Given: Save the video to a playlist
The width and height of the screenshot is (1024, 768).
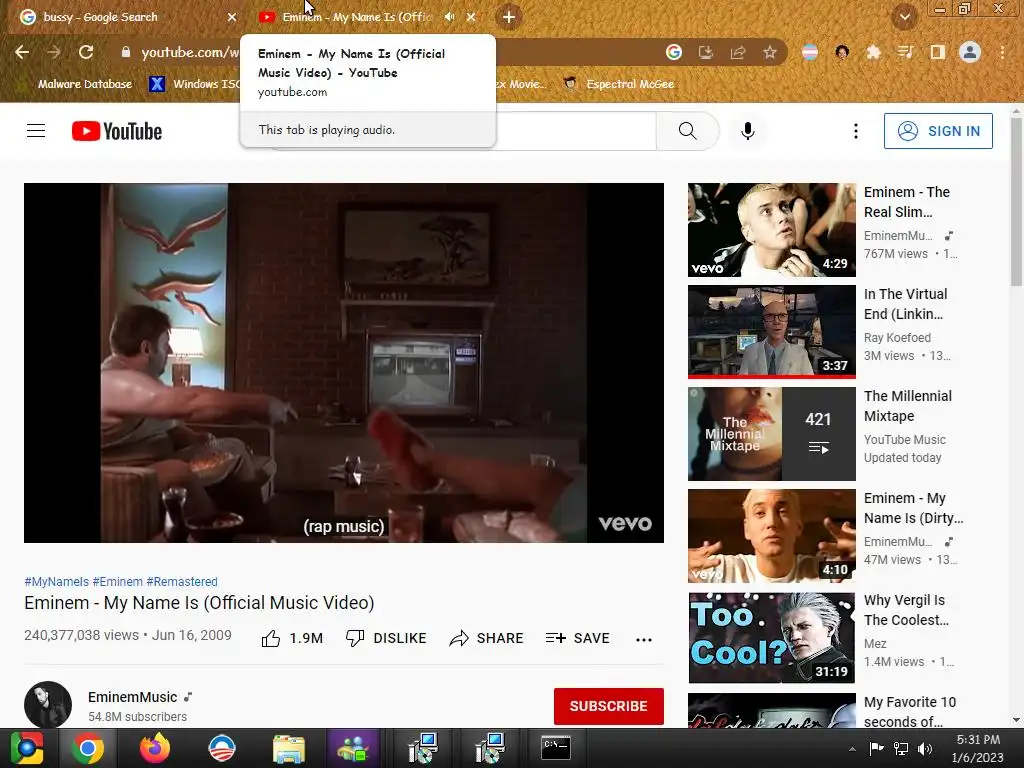Looking at the screenshot, I should tap(577, 638).
